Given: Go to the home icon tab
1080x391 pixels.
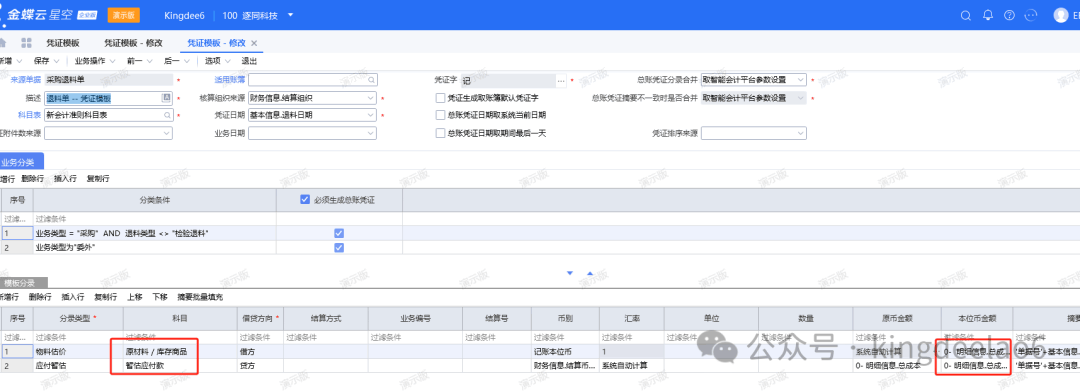Looking at the screenshot, I should click(3, 43).
